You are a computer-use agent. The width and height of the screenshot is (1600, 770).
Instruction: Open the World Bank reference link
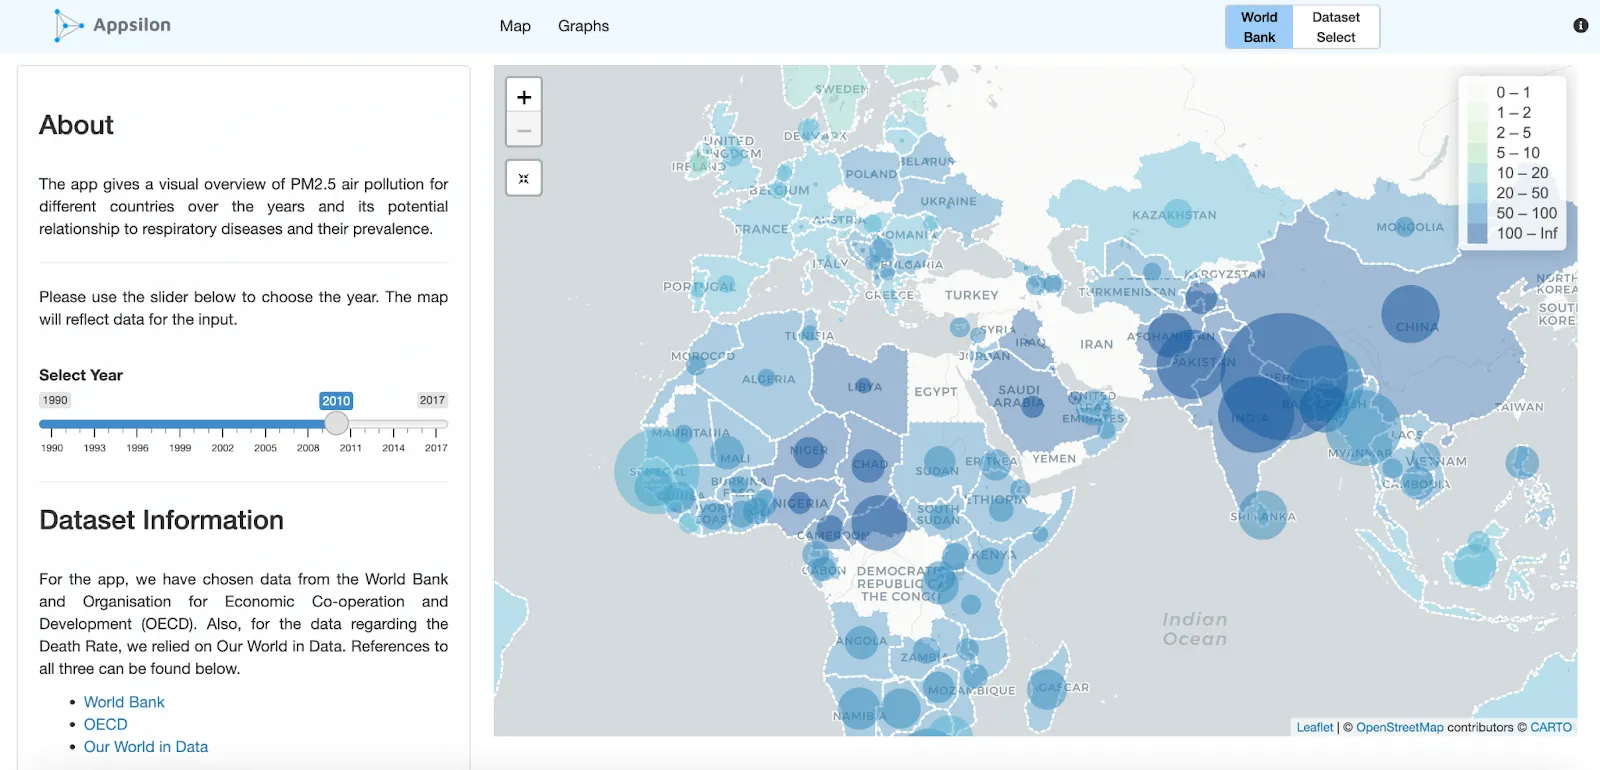click(x=124, y=702)
